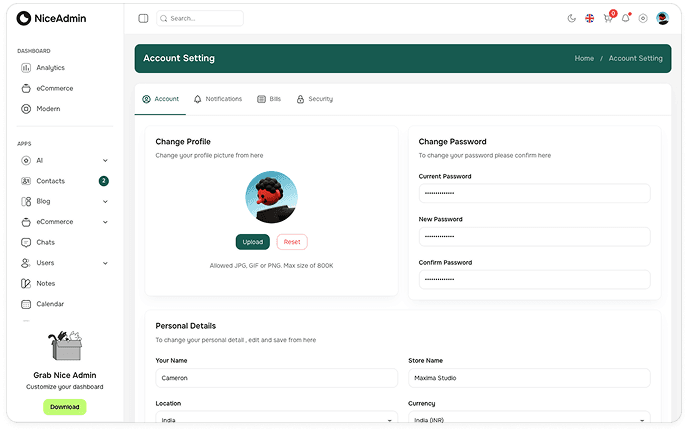This screenshot has width=688, height=432.
Task: Open the language selector UK flag
Action: pyautogui.click(x=589, y=18)
